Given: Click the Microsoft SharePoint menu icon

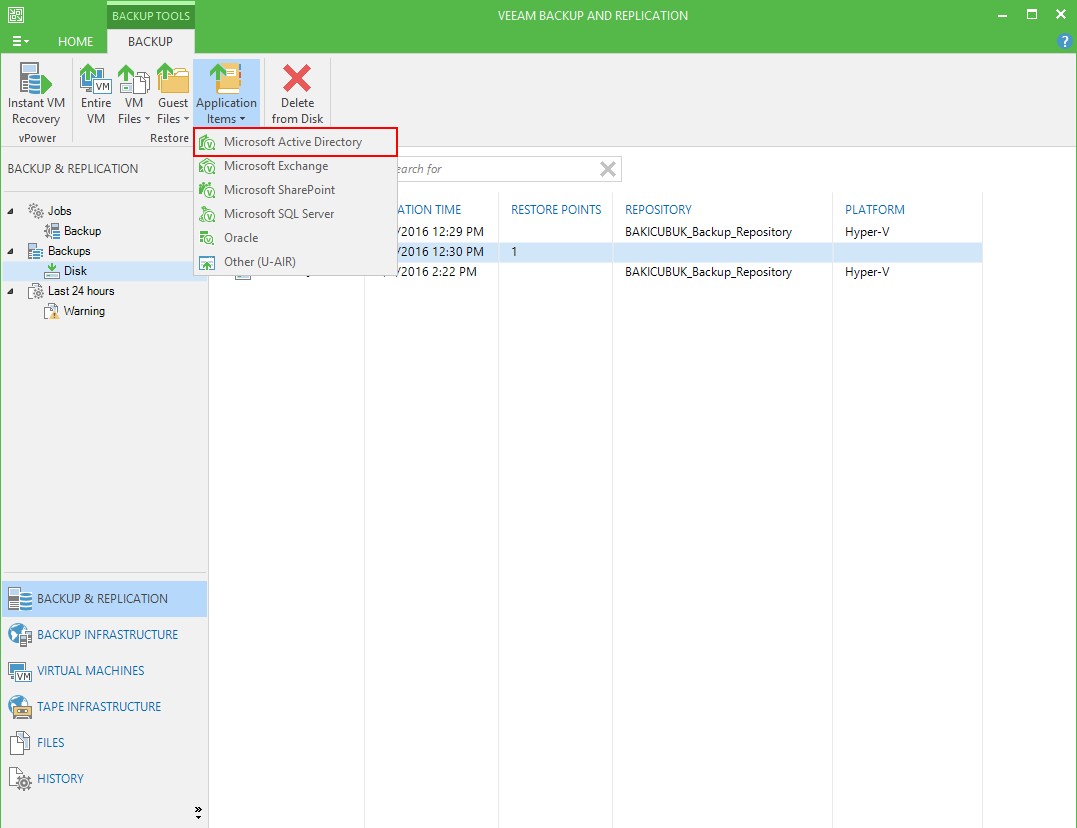Looking at the screenshot, I should [207, 190].
